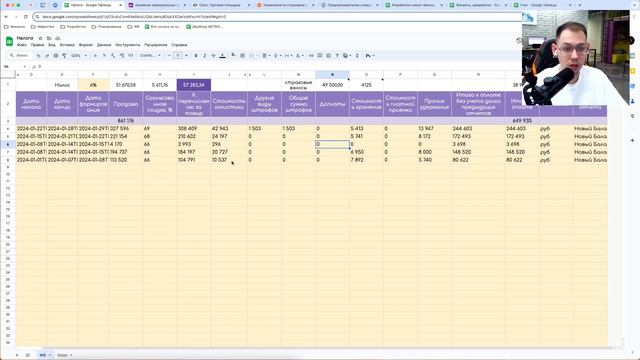Open the Разработка bookmarks folder
Image resolution: width=640 pixels, height=360 pixels.
[73, 27]
